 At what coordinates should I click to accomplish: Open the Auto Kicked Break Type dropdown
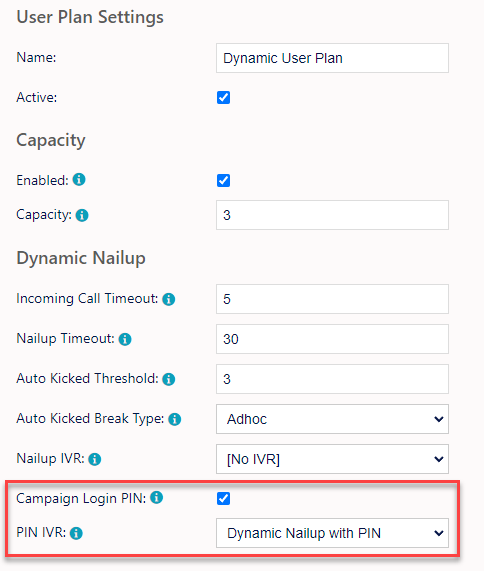332,419
